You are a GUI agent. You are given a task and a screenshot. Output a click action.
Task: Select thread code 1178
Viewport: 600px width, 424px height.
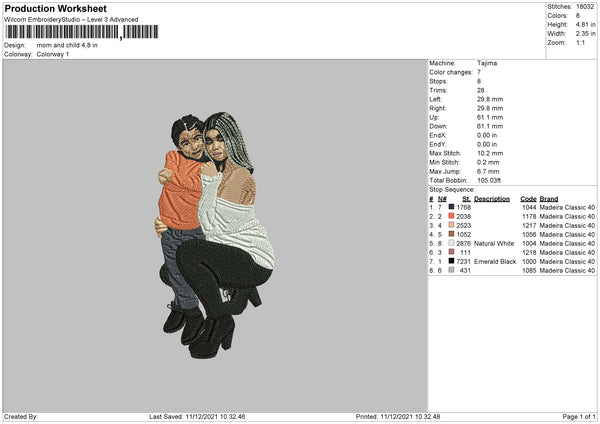pyautogui.click(x=529, y=217)
